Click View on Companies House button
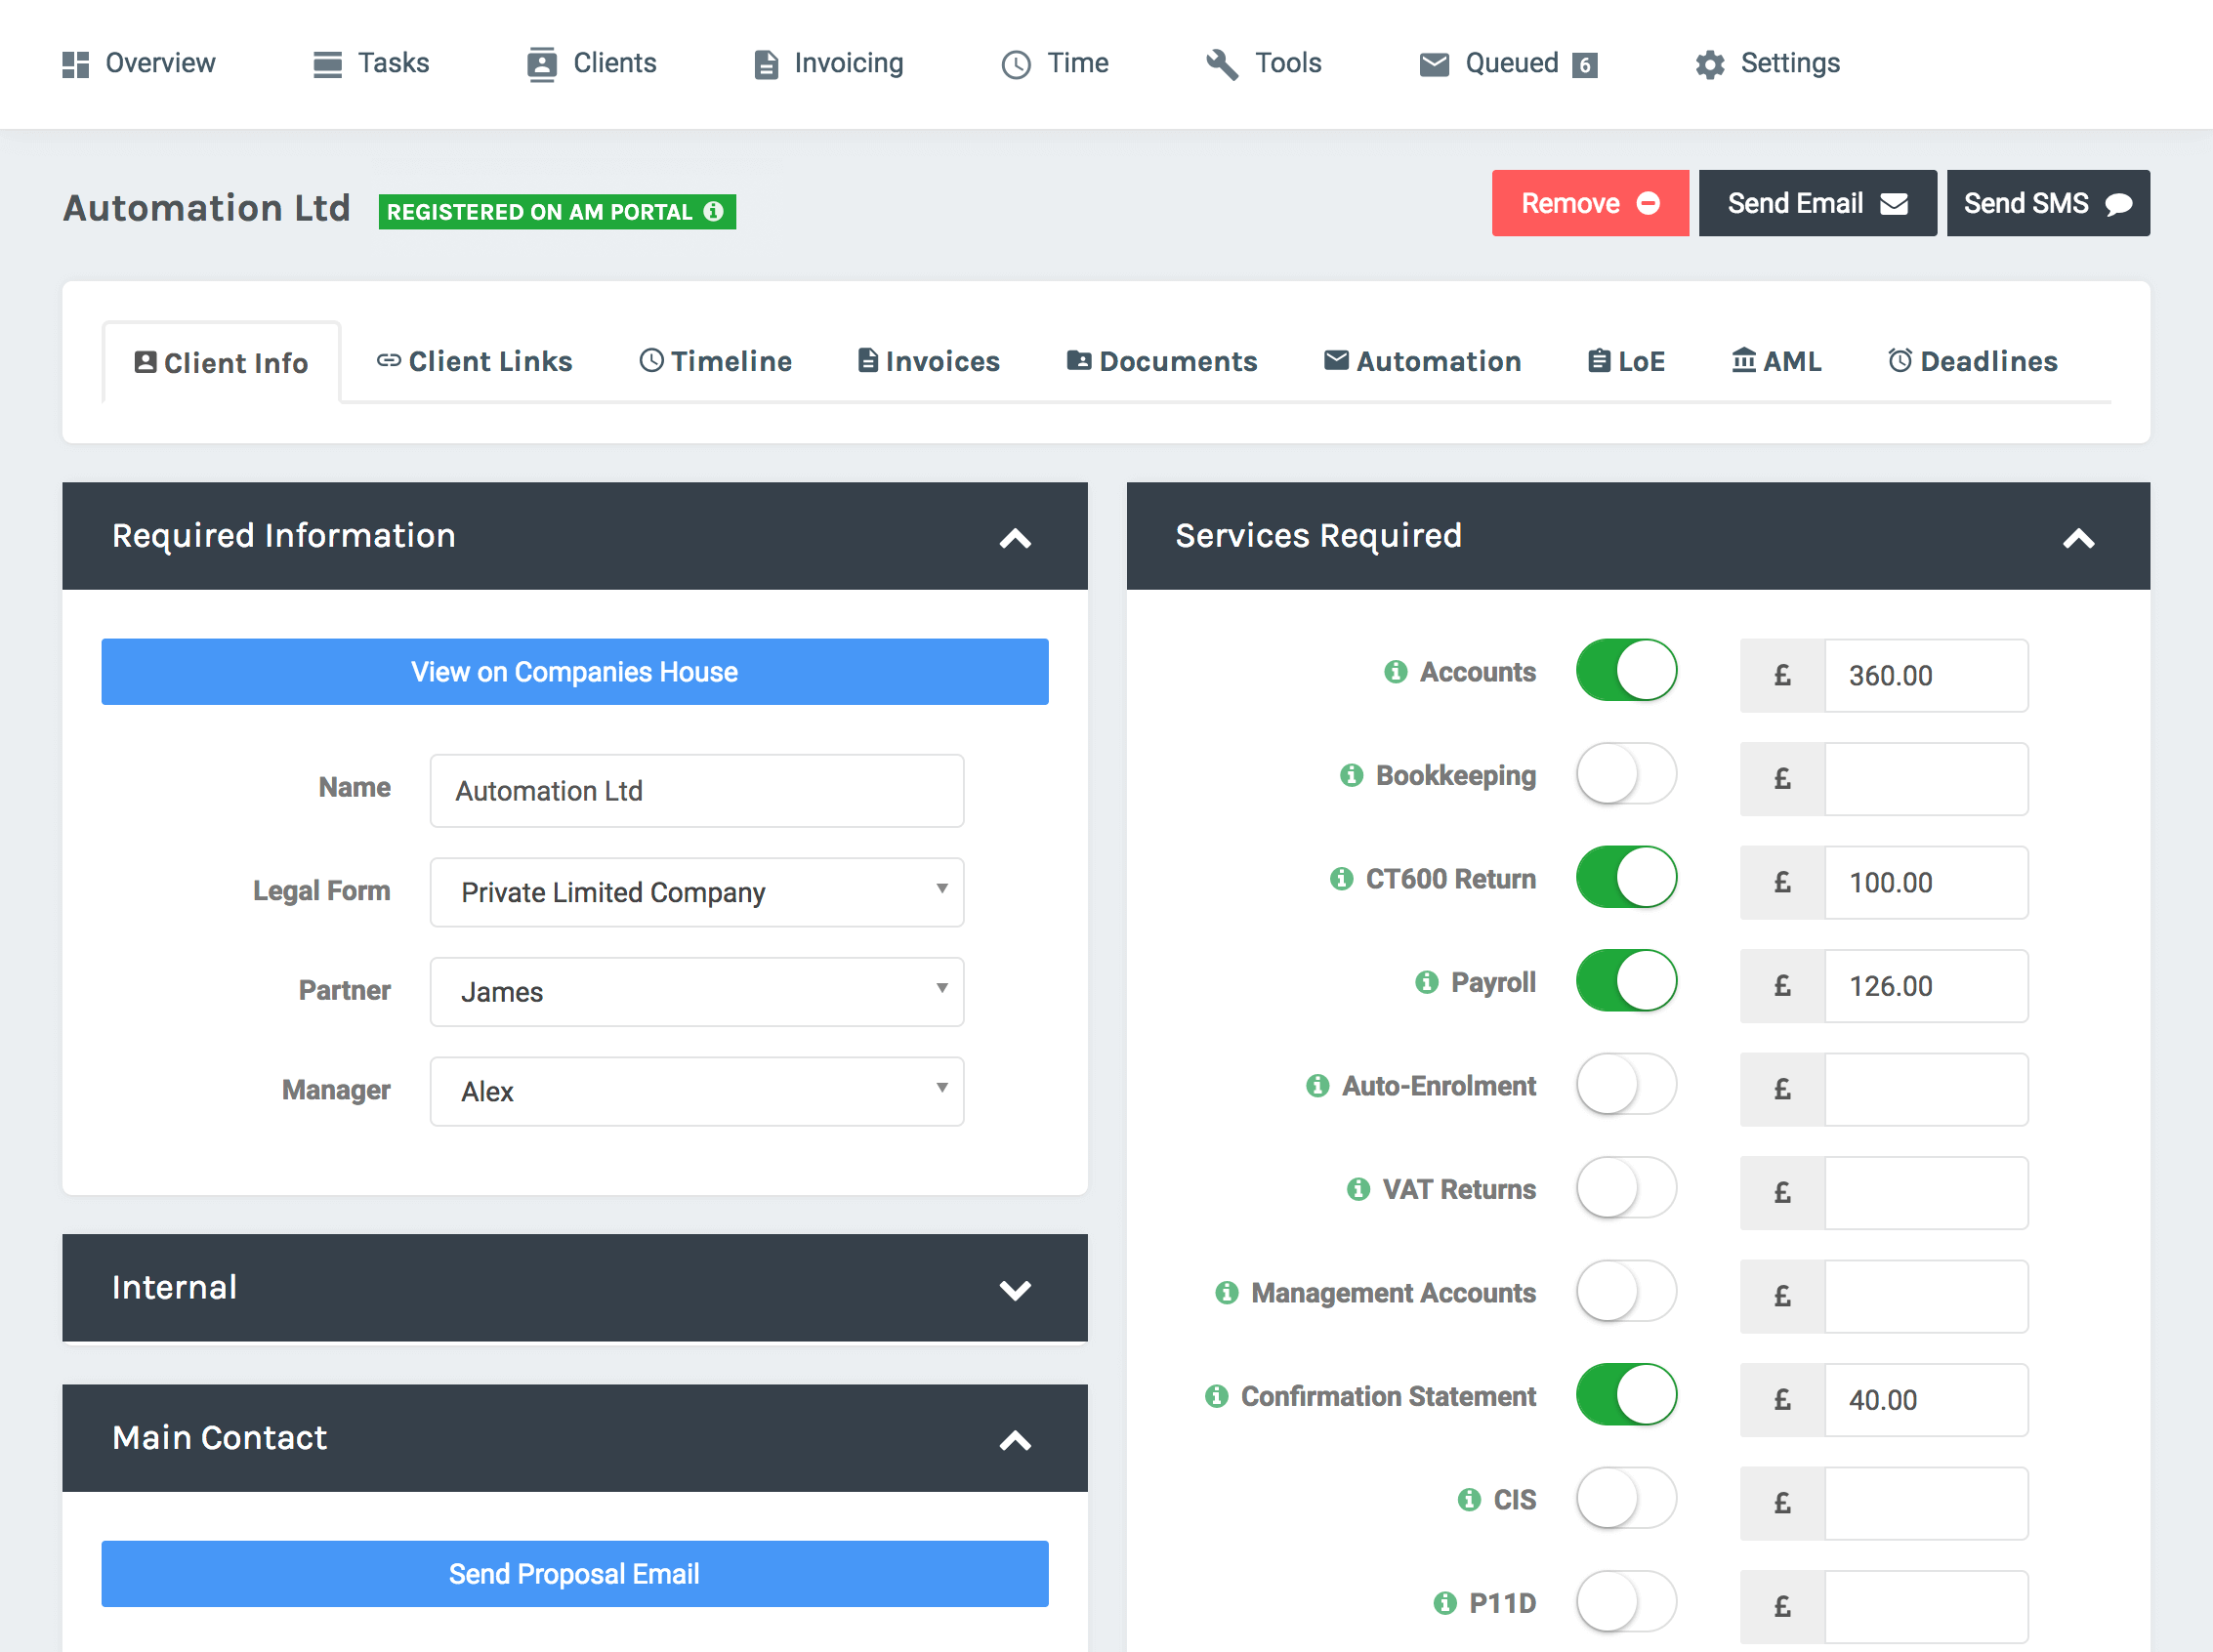Image resolution: width=2213 pixels, height=1652 pixels. [x=572, y=672]
